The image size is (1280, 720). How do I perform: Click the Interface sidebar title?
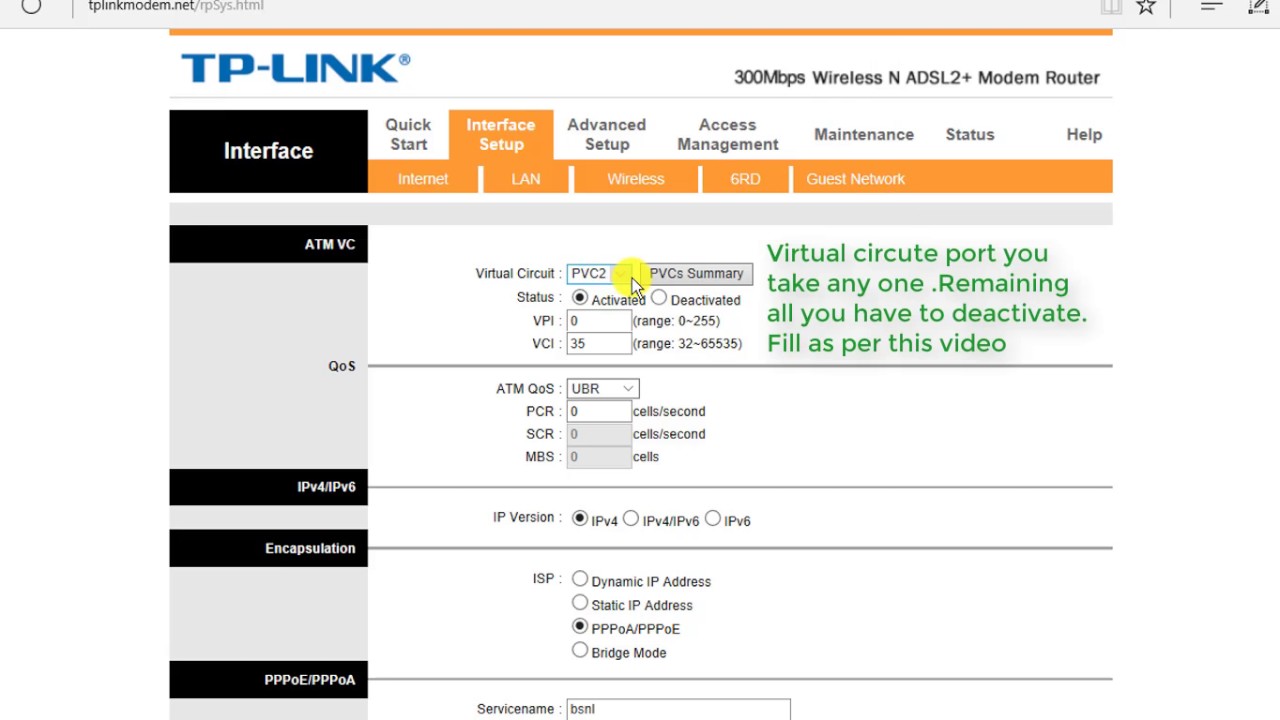click(268, 151)
